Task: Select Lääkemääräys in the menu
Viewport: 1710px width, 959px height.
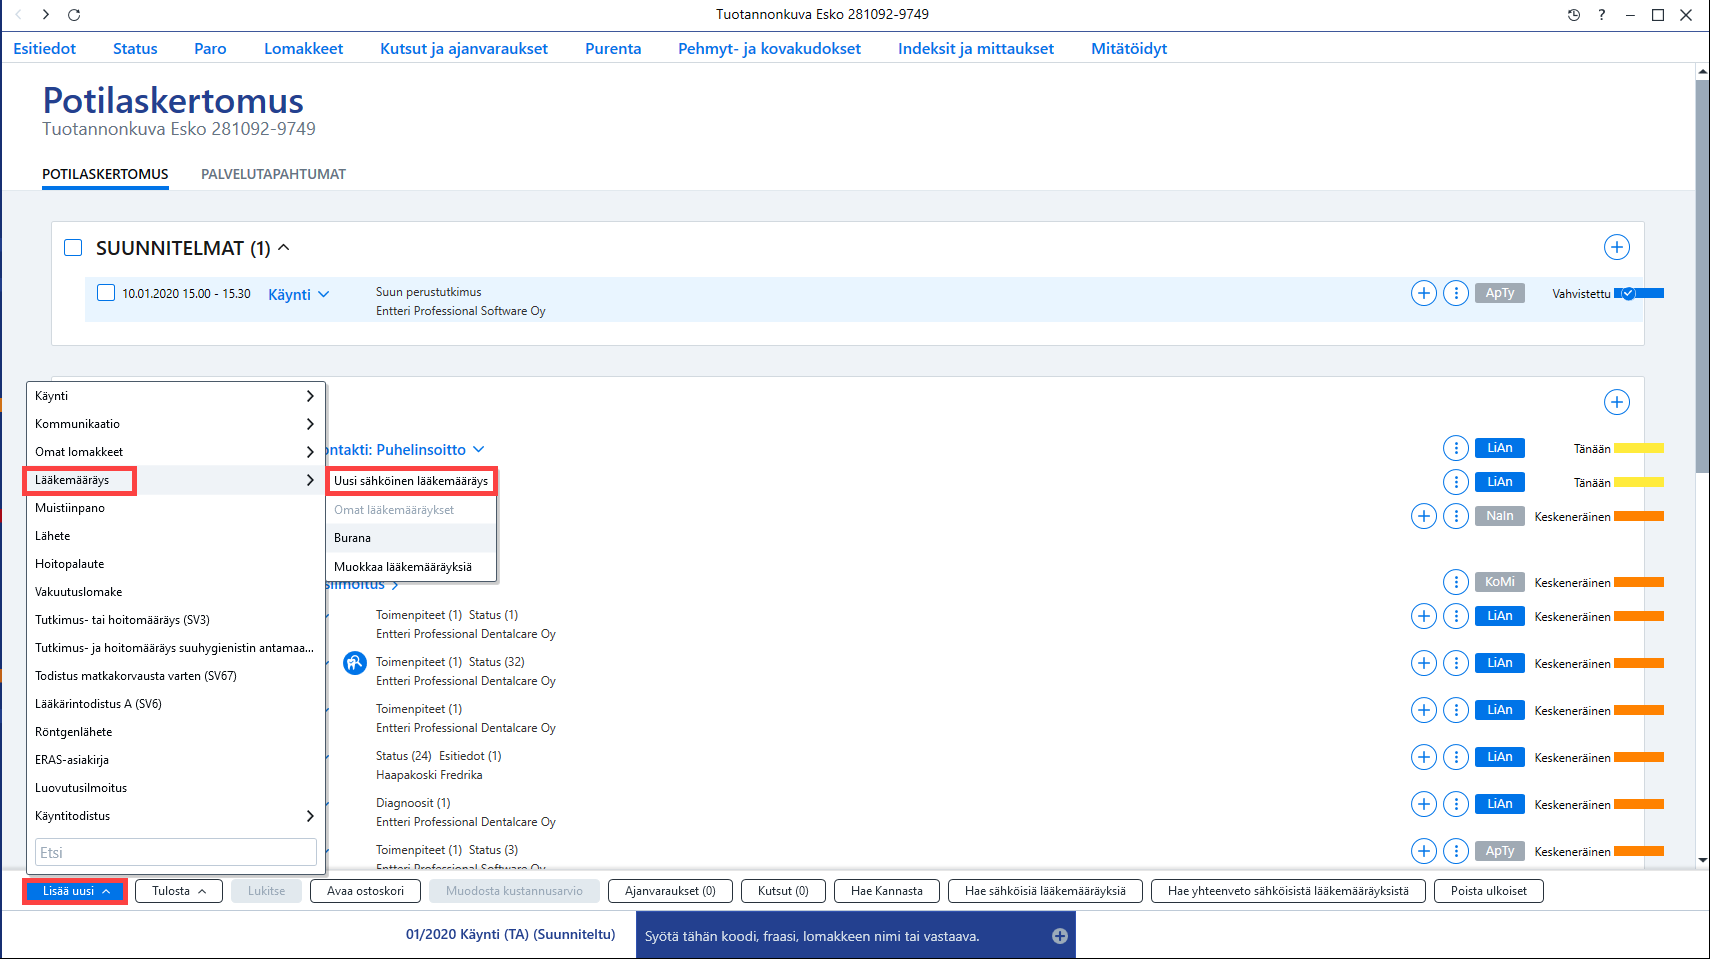Action: pos(175,480)
